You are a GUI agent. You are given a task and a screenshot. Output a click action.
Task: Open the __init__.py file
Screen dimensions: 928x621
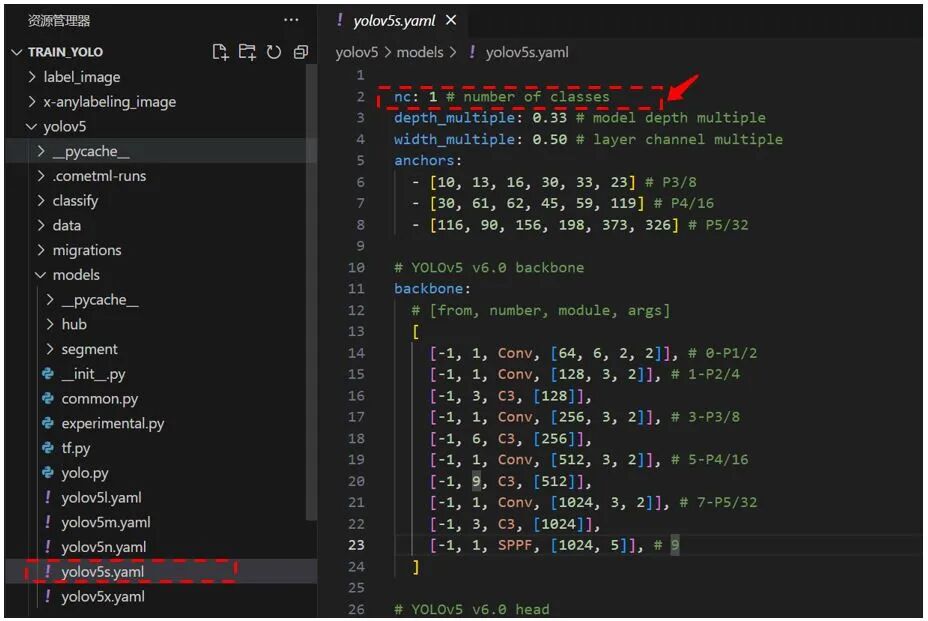point(91,373)
